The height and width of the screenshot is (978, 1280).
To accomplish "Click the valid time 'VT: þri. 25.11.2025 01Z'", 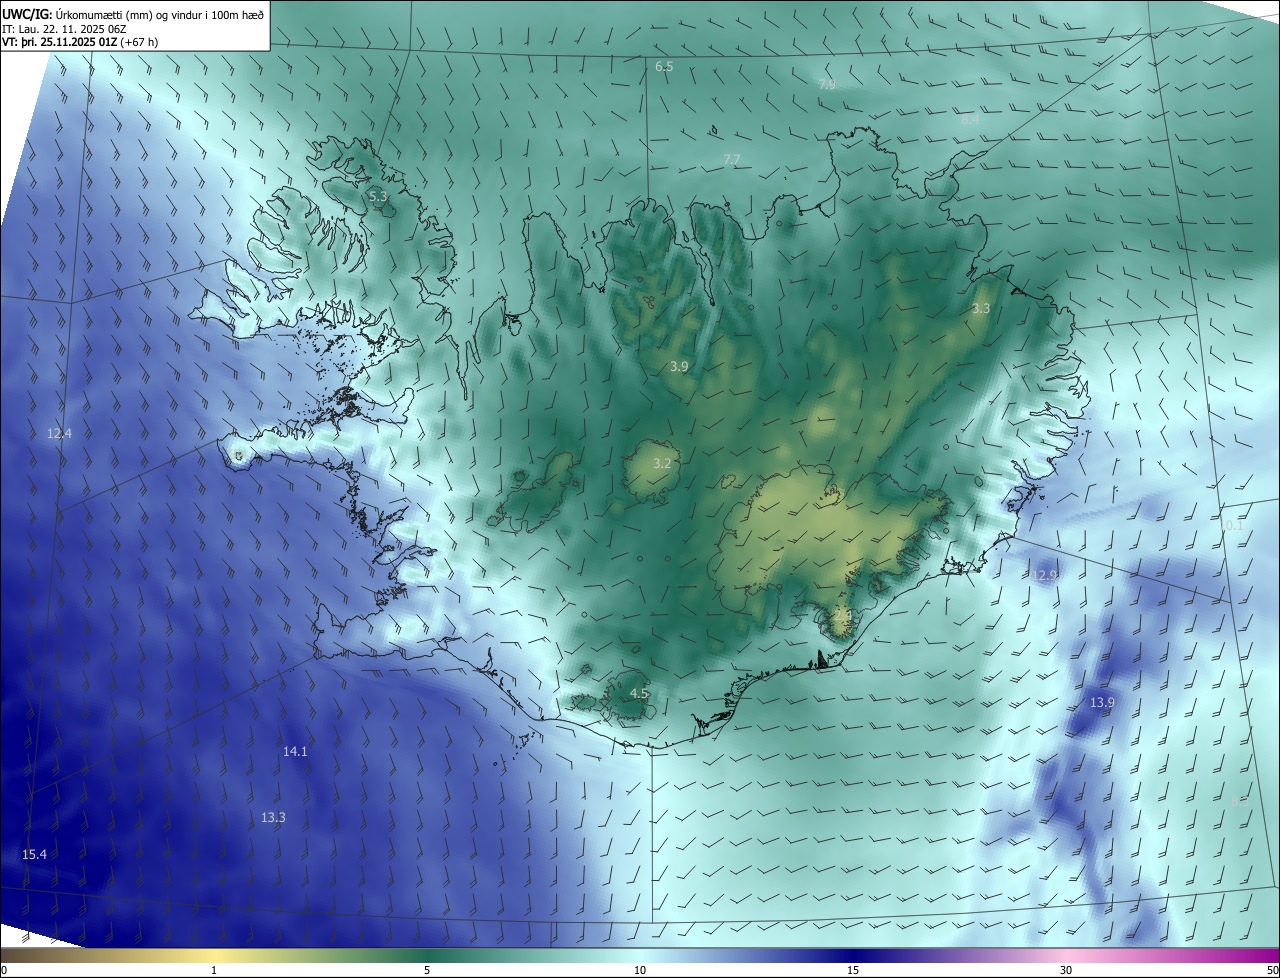I will 59,42.
